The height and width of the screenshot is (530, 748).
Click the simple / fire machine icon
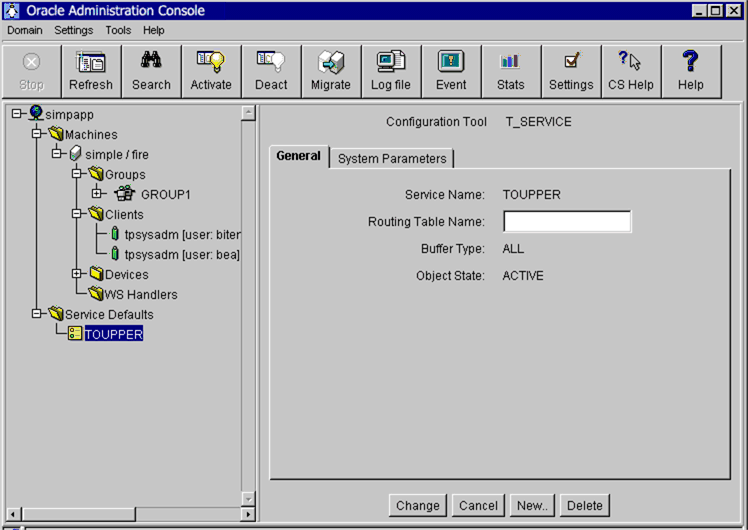(x=75, y=154)
